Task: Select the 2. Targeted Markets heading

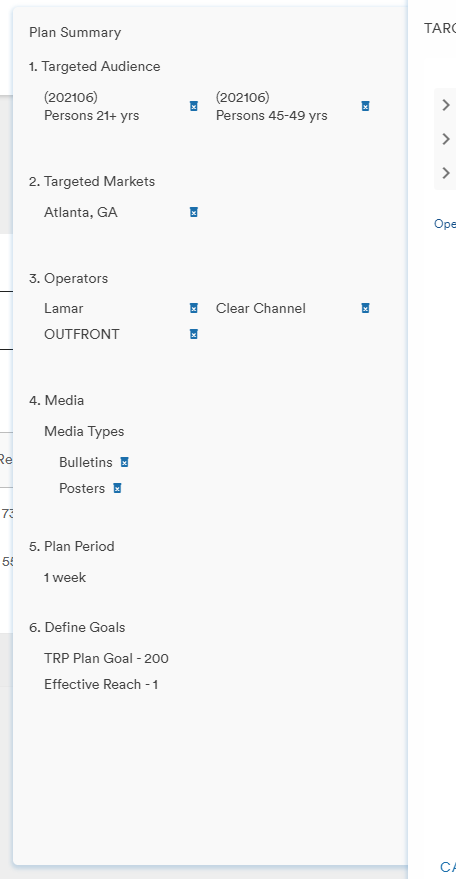Action: 92,182
